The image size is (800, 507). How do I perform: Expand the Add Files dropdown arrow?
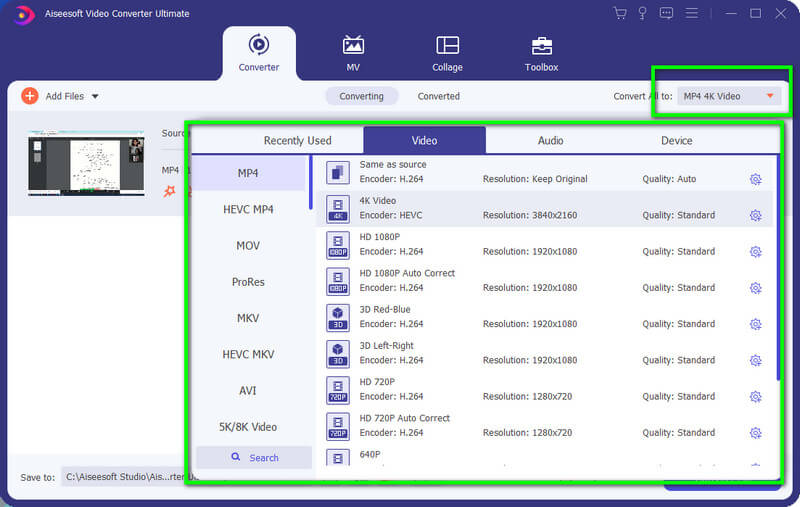[x=95, y=97]
